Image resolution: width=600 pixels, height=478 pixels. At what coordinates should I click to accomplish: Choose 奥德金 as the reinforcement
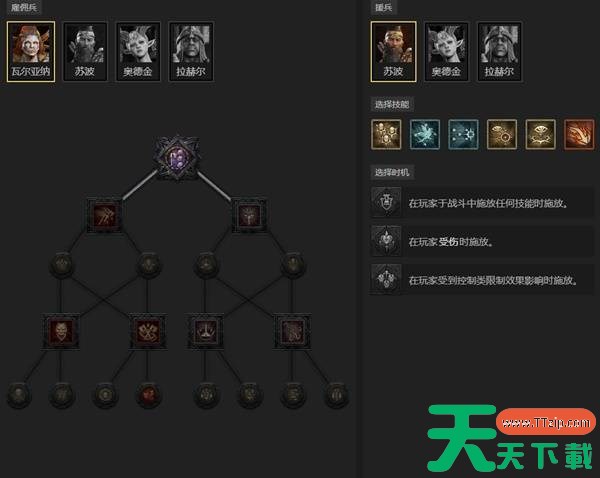[x=446, y=51]
